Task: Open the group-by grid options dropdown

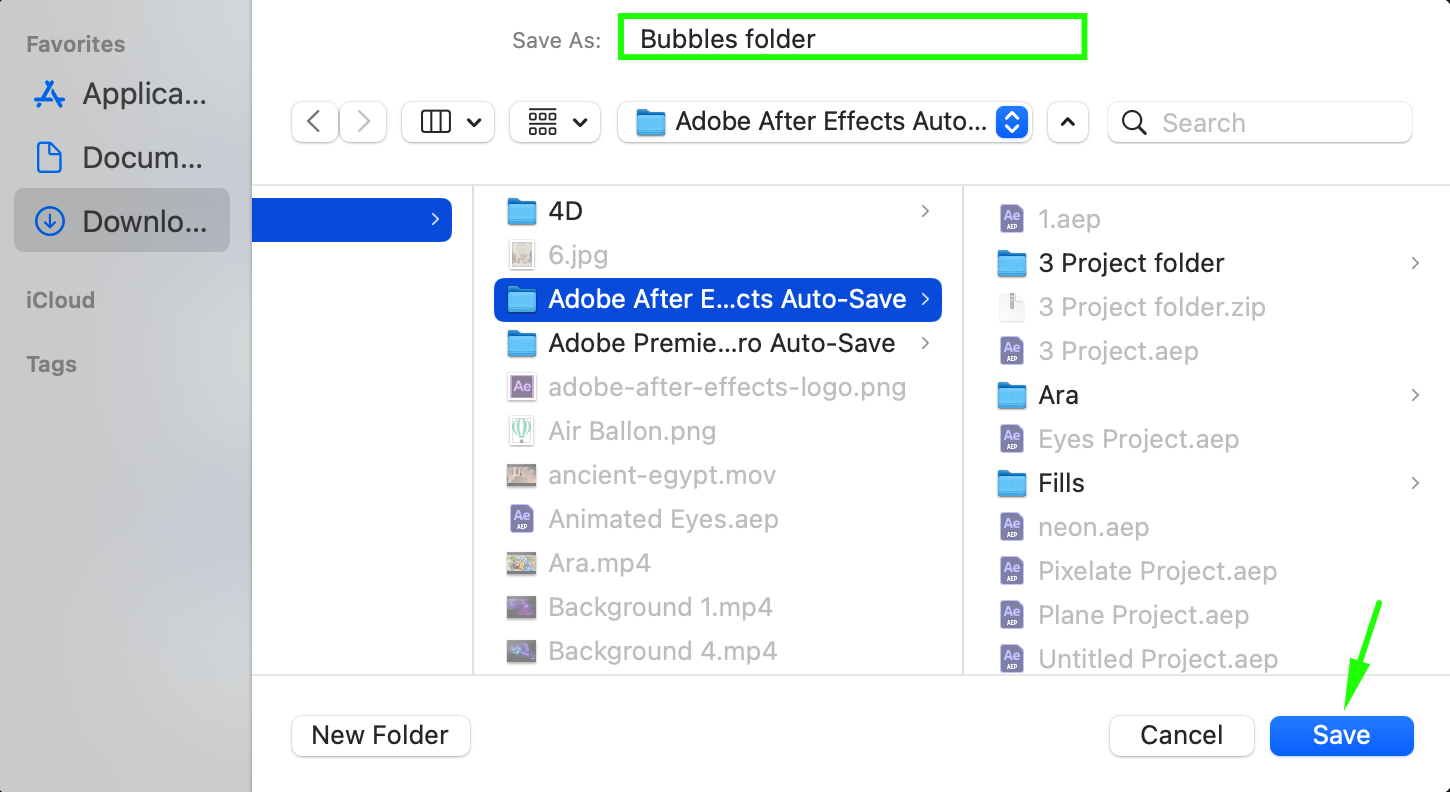Action: 555,122
